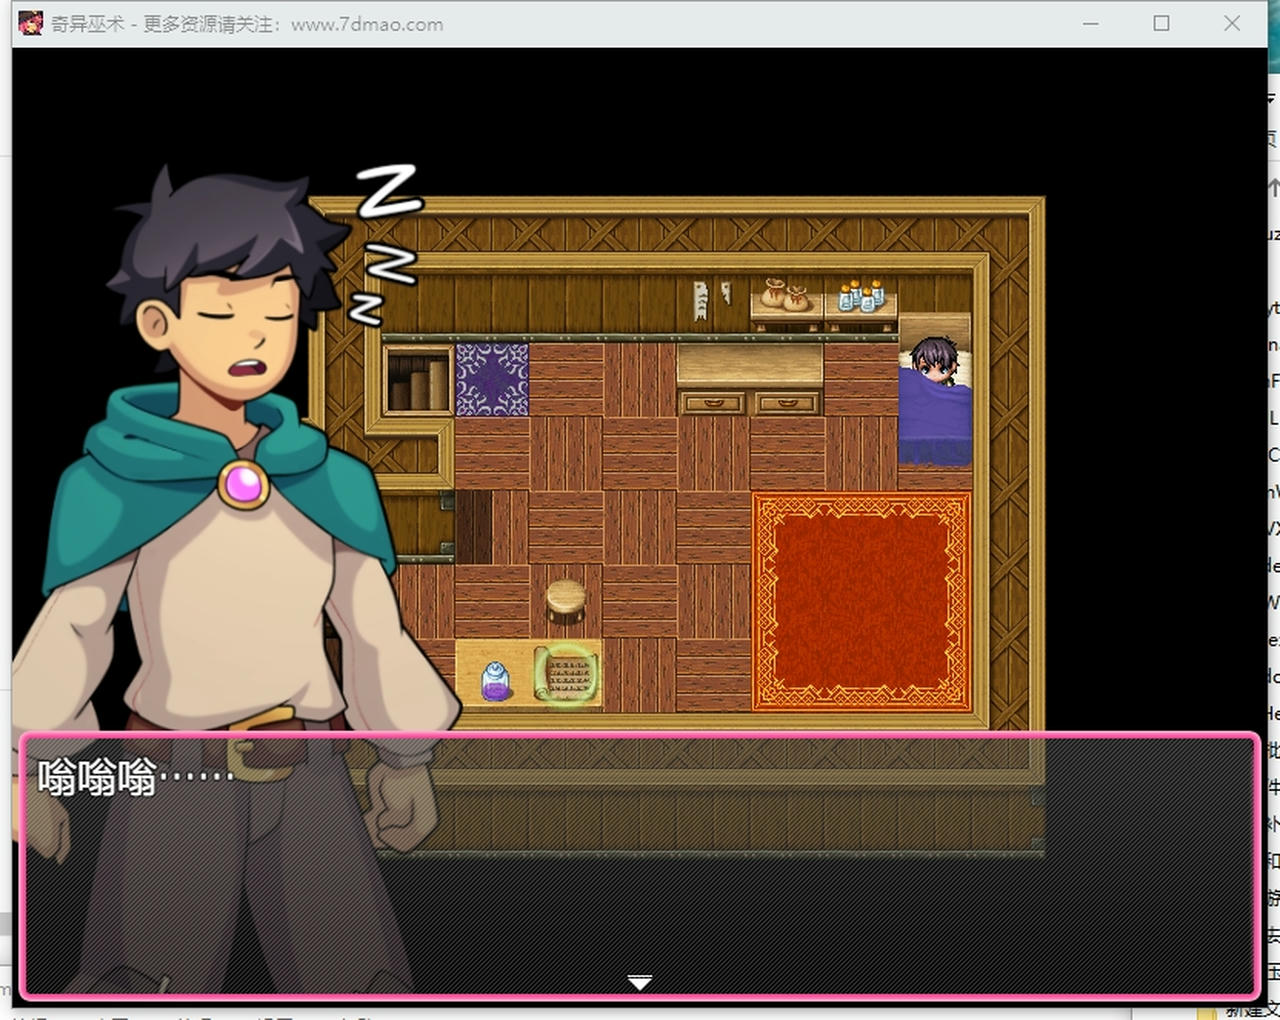
Task: Click the round wooden stool
Action: click(566, 600)
